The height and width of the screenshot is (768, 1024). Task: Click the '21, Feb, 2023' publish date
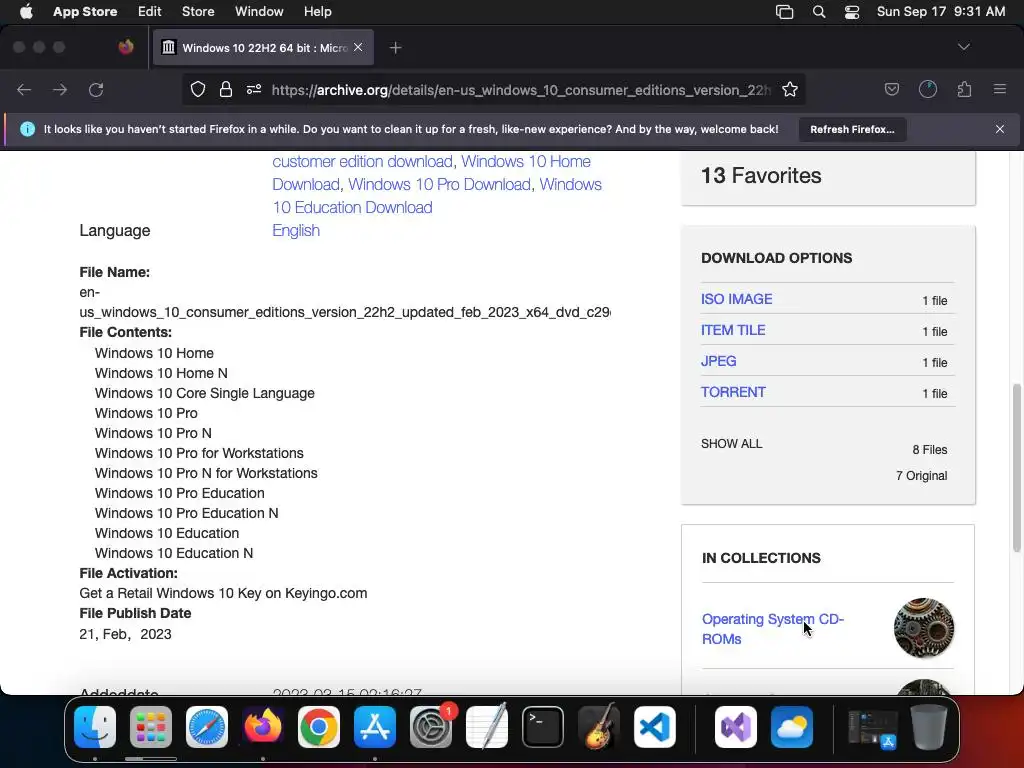(125, 634)
